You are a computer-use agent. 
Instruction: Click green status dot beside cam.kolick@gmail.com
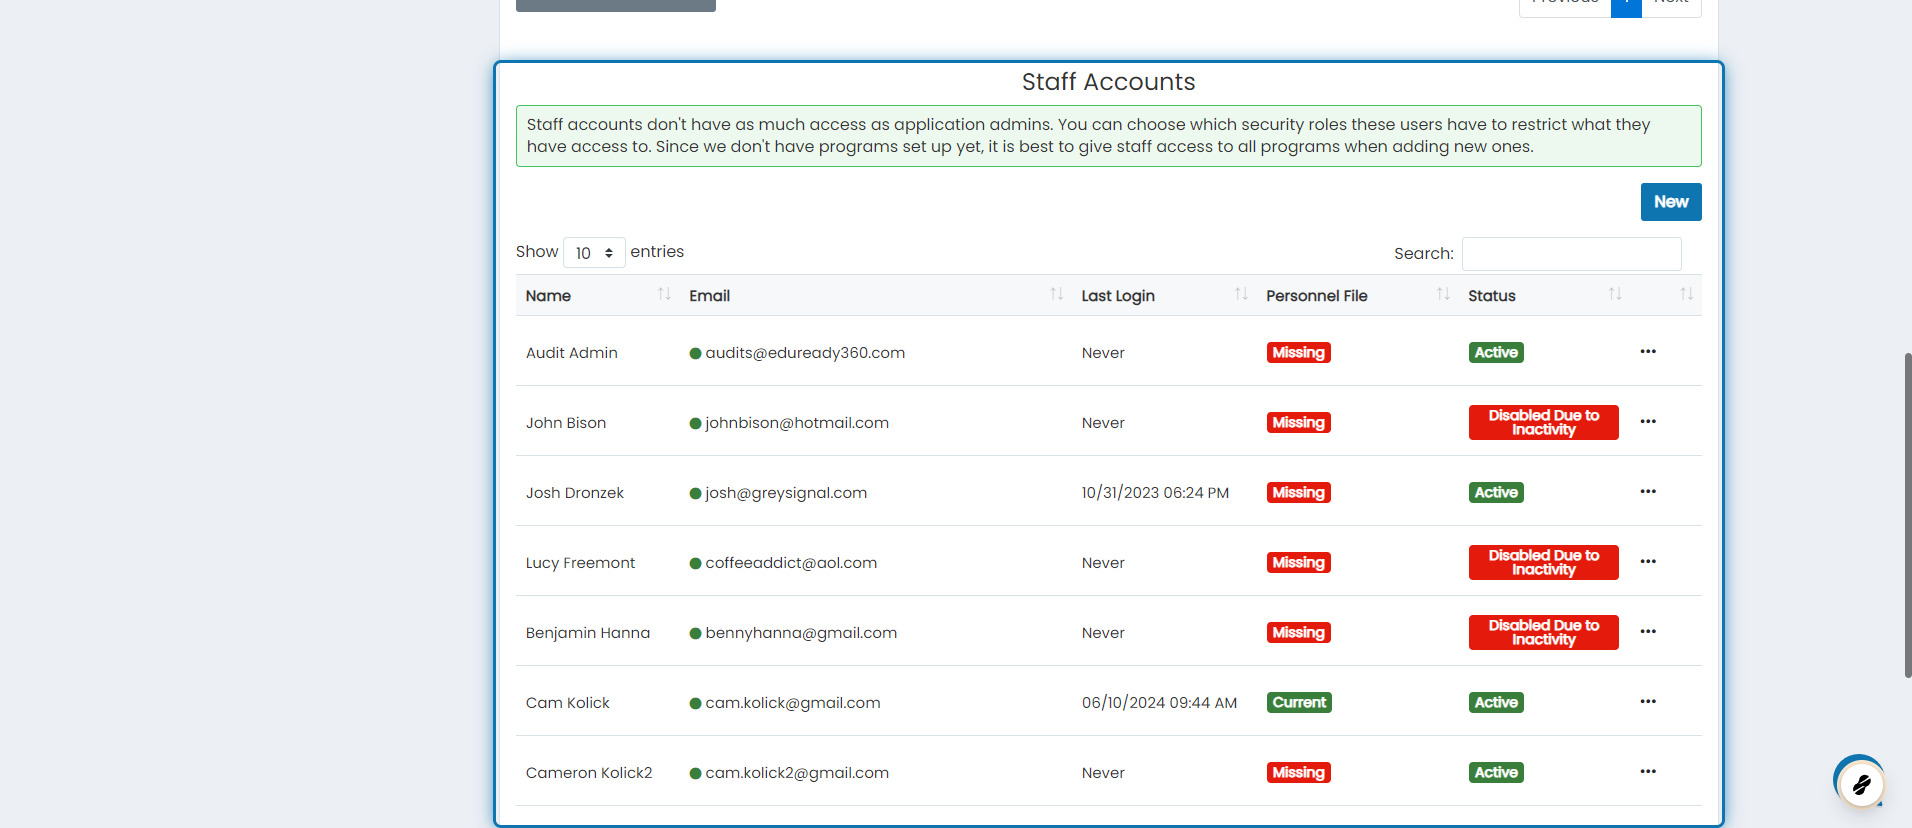click(x=695, y=703)
